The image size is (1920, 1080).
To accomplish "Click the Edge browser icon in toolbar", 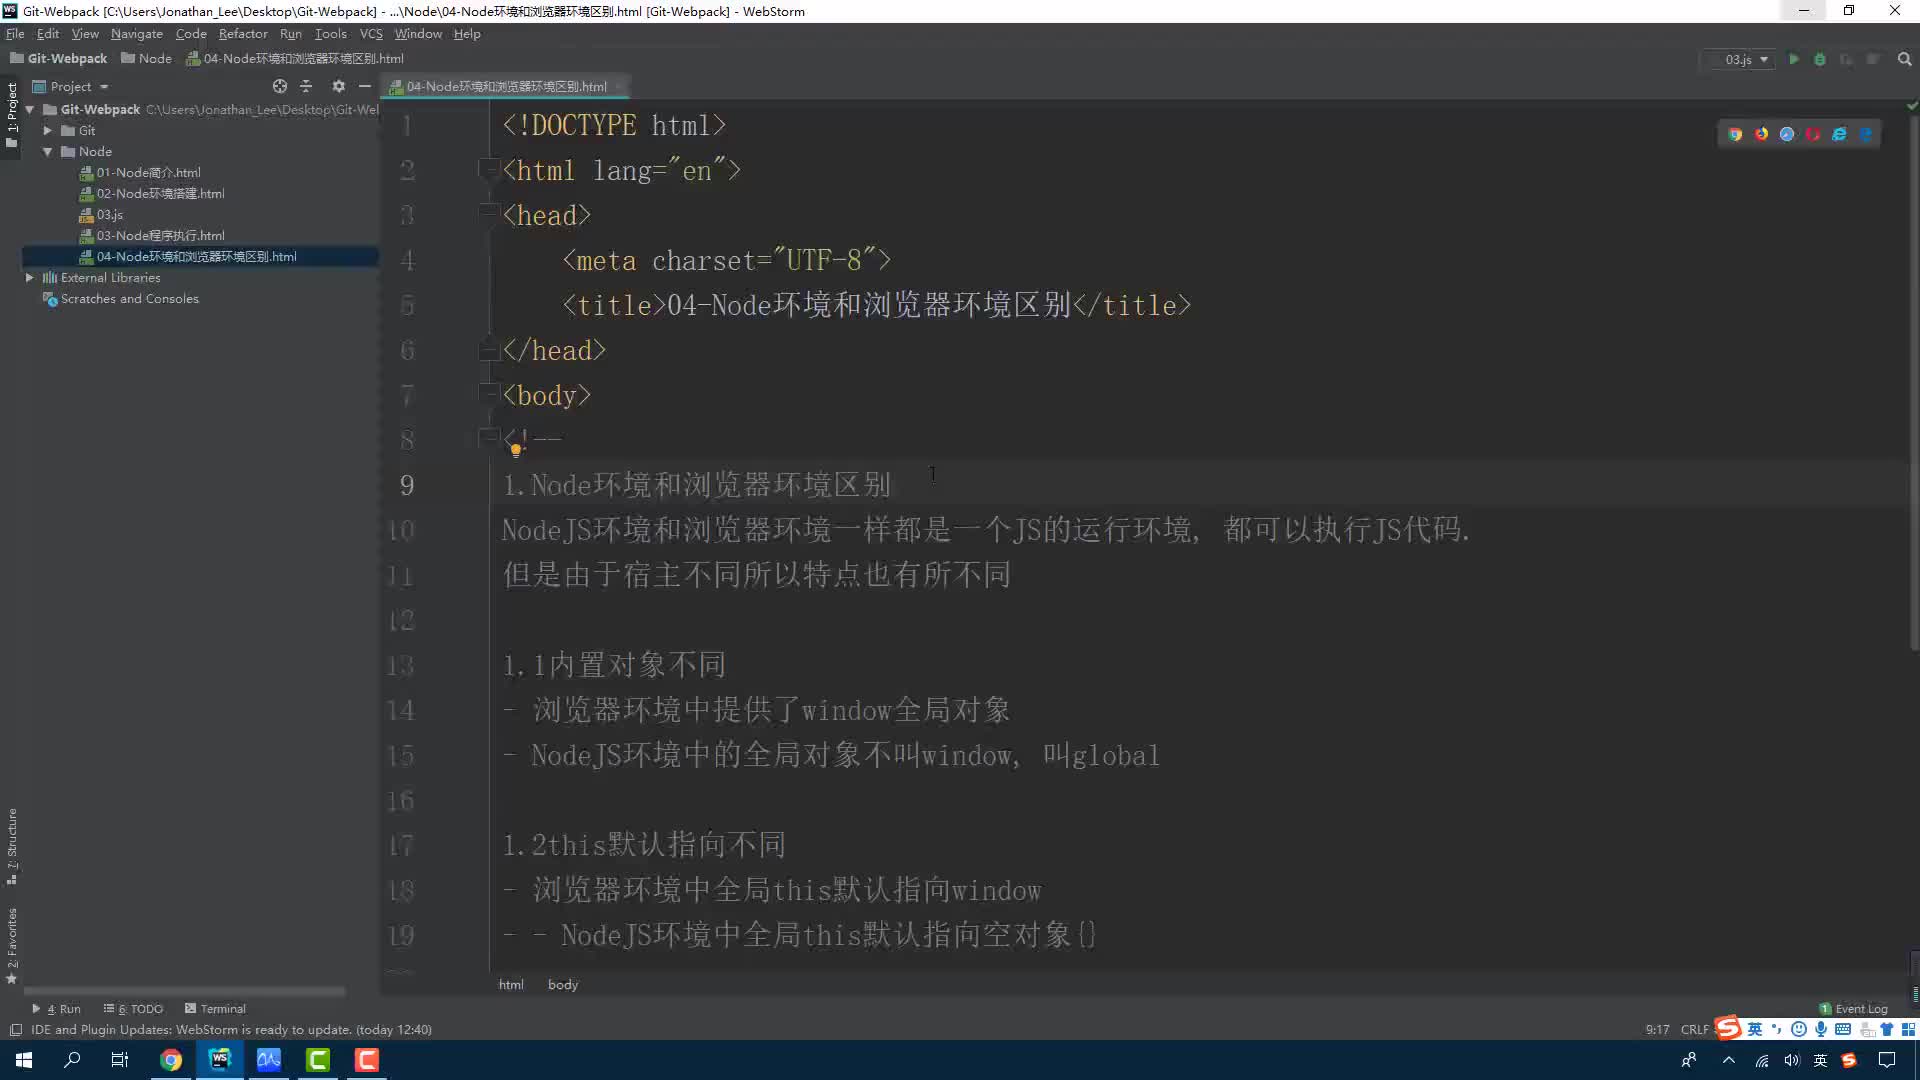I will [1866, 135].
